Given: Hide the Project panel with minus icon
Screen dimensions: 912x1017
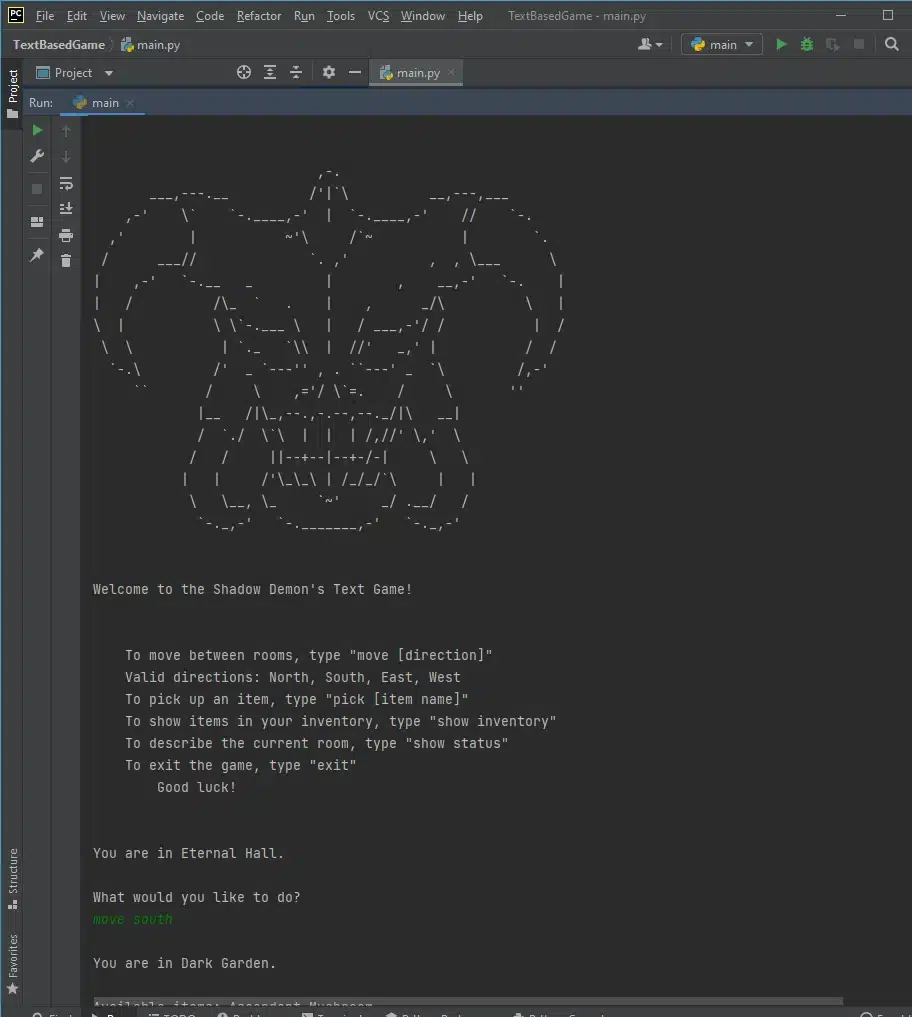Looking at the screenshot, I should [x=355, y=73].
